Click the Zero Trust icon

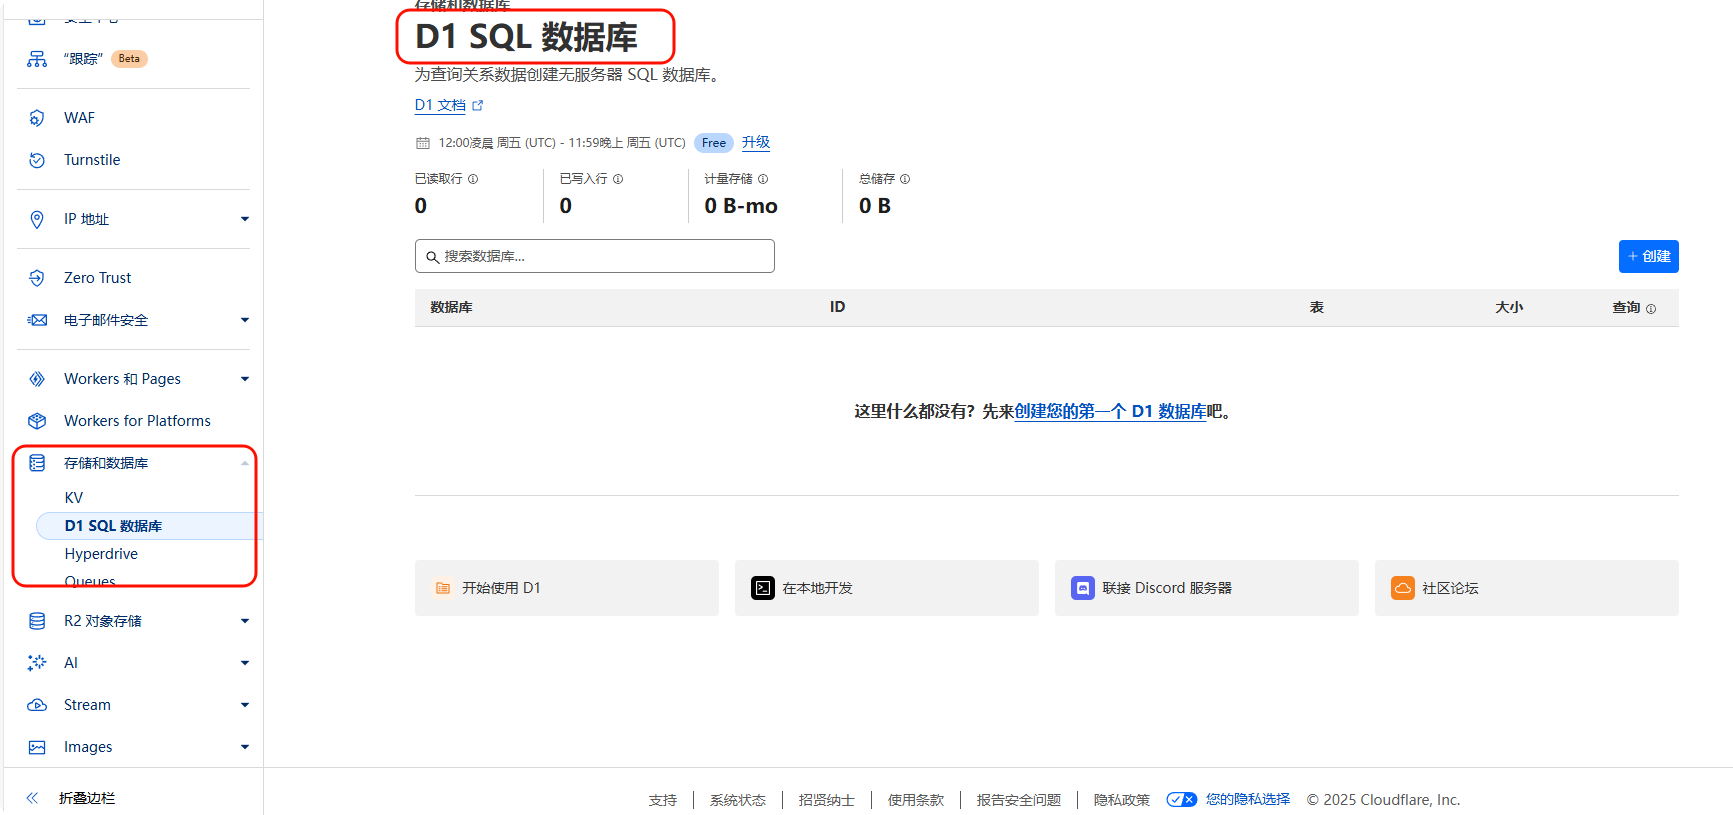37,278
